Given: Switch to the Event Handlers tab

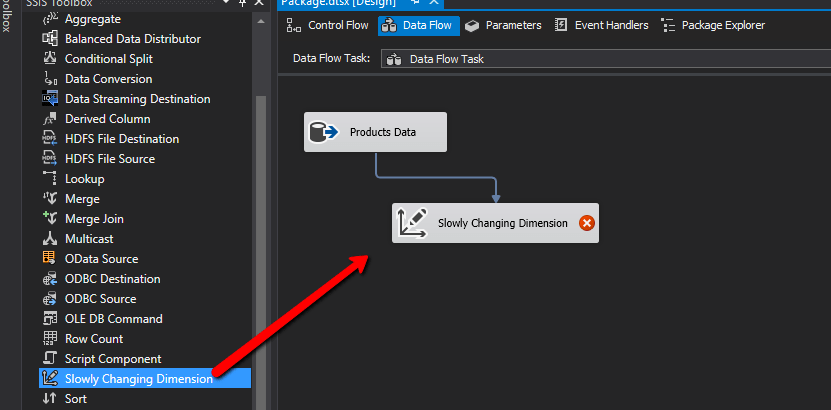Looking at the screenshot, I should point(602,25).
